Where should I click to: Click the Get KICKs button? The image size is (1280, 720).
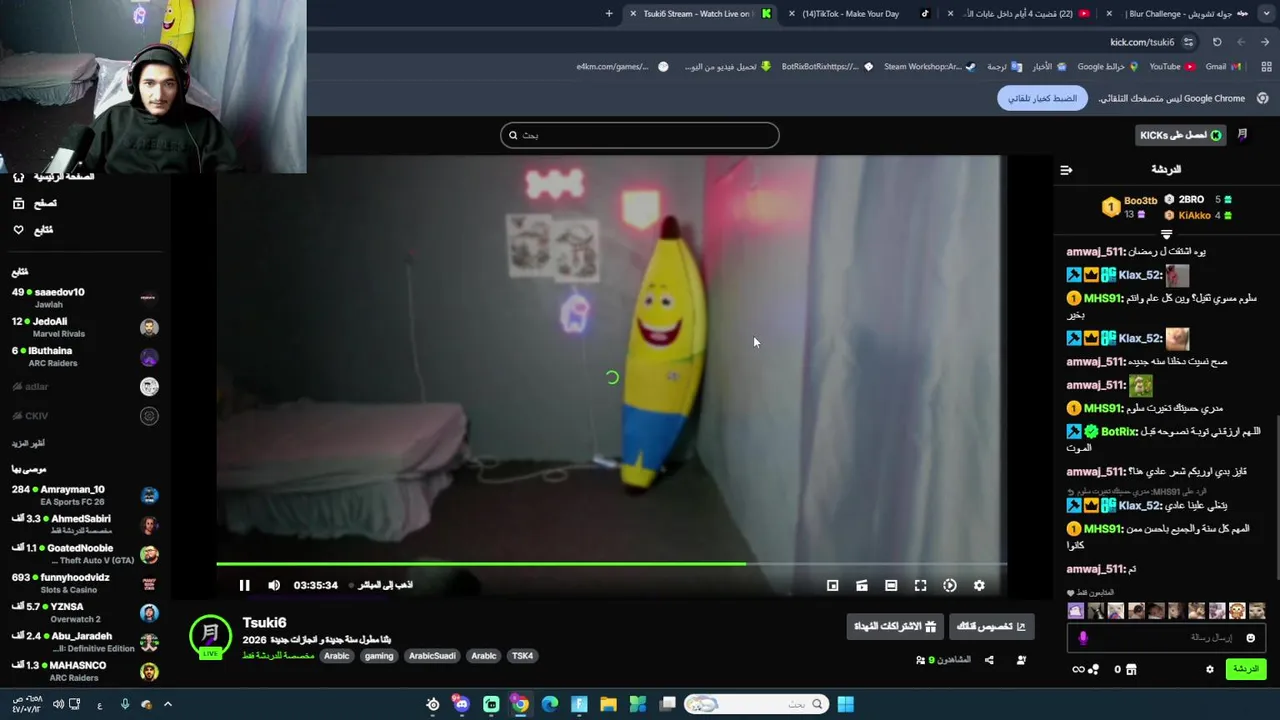pyautogui.click(x=1181, y=135)
